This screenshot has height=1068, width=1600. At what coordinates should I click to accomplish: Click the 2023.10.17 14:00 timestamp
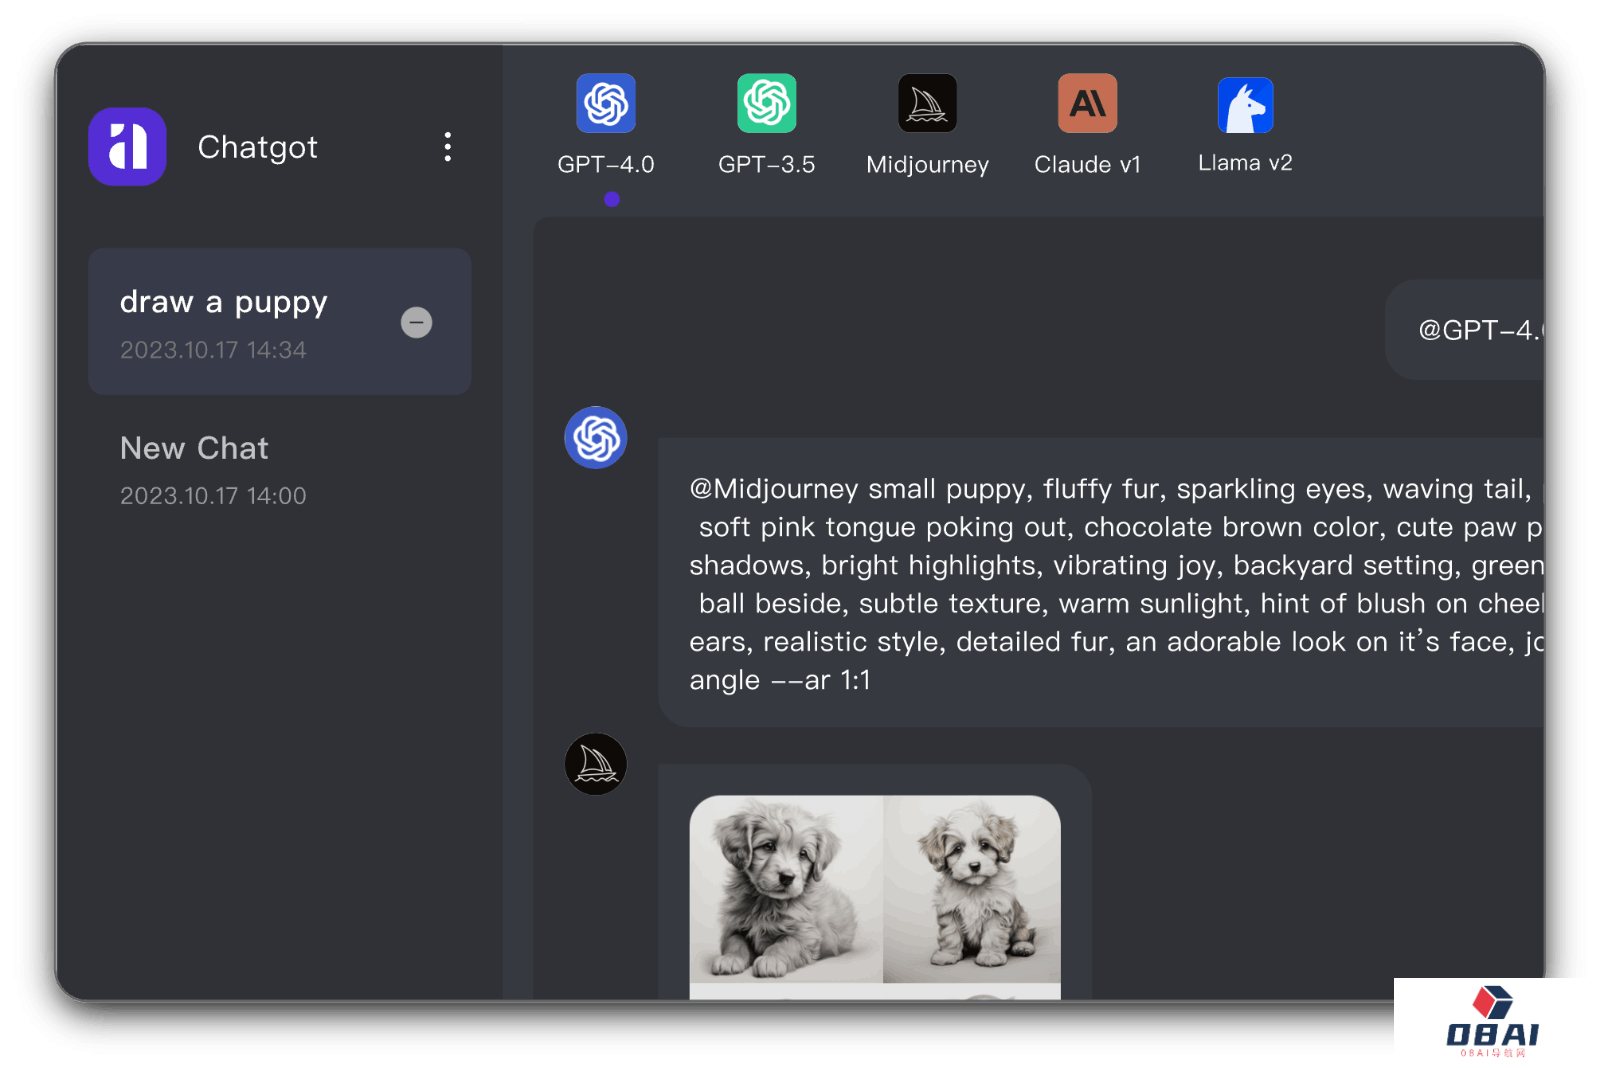tap(213, 496)
